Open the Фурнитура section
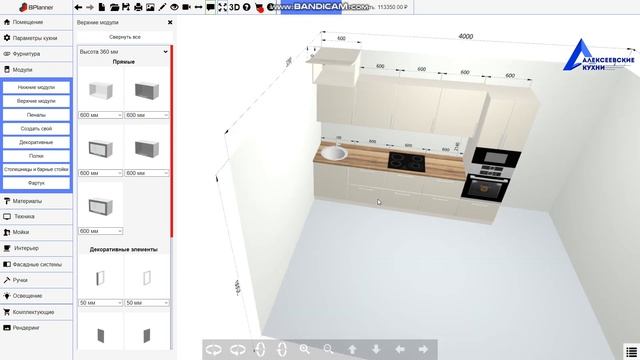This screenshot has width=640, height=360. click(x=36, y=54)
